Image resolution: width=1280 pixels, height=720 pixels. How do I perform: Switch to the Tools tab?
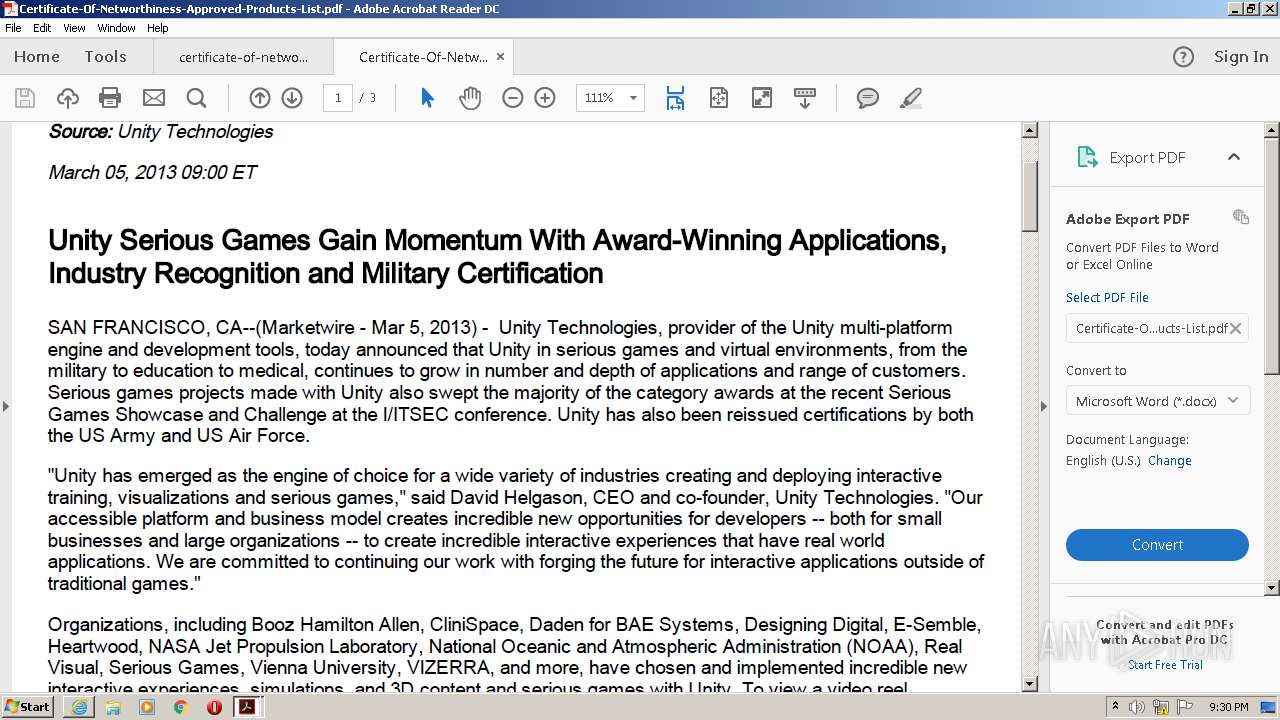click(x=105, y=57)
